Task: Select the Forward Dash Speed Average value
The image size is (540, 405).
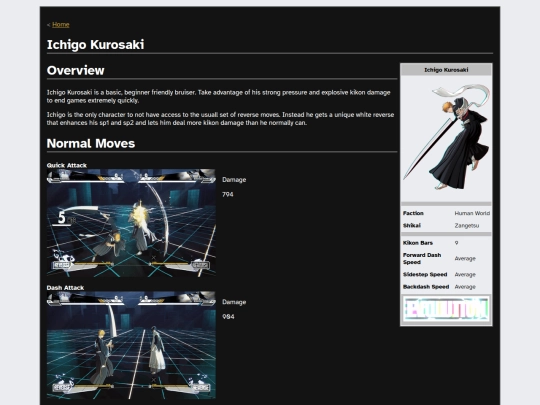Action: [465, 259]
